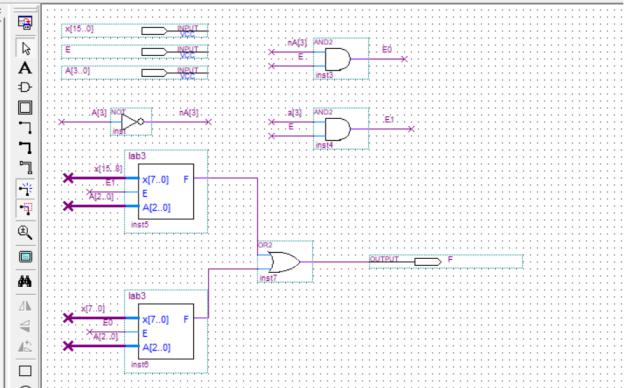Choose the Orthogonal Conduit tool

pyautogui.click(x=25, y=168)
